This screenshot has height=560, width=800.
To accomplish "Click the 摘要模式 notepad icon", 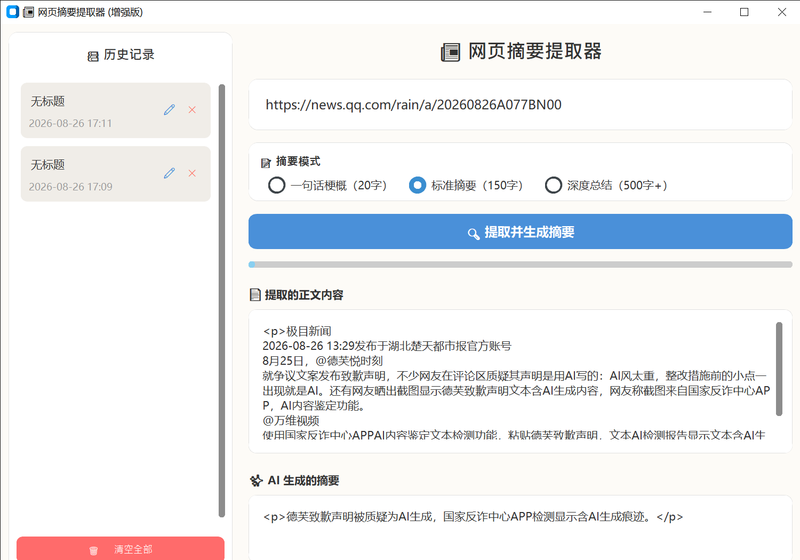I will pyautogui.click(x=266, y=163).
